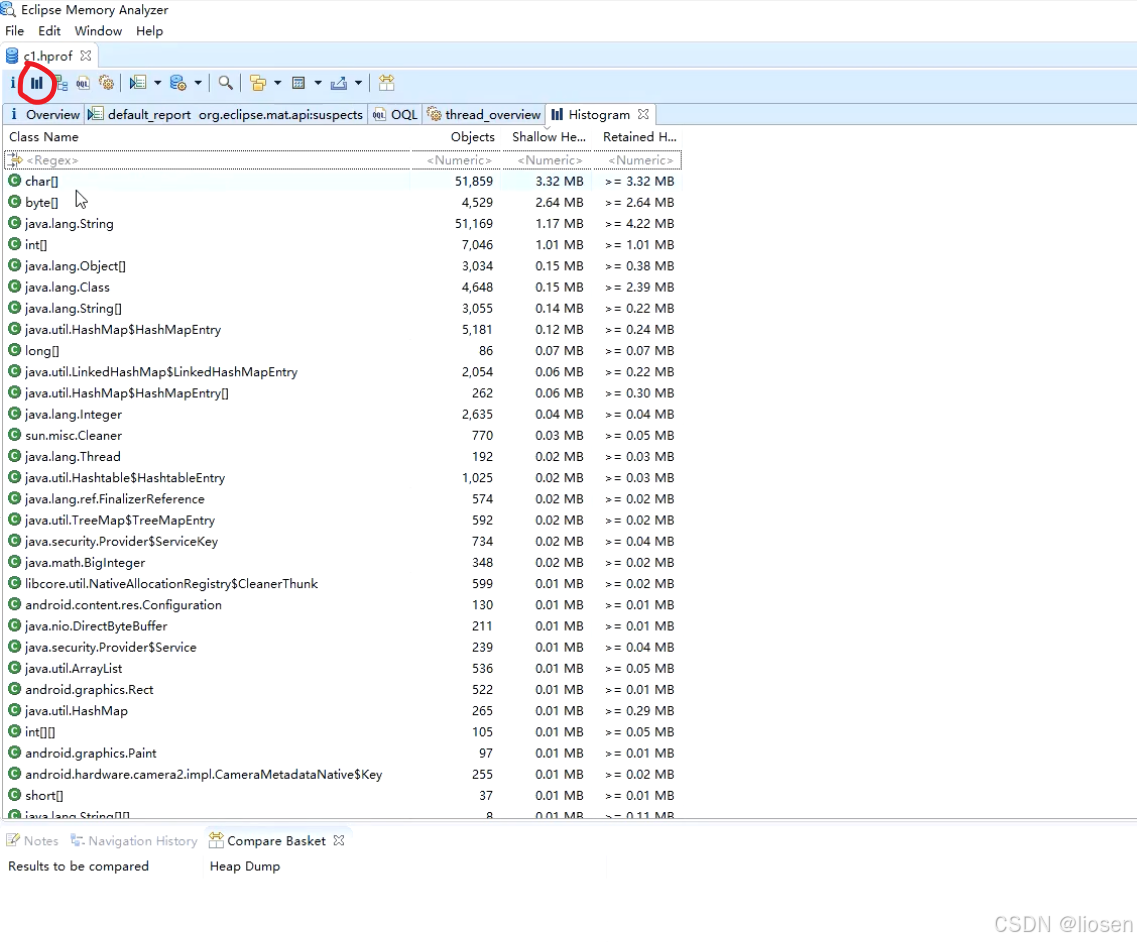Image resolution: width=1137 pixels, height=944 pixels.
Task: Select the long[] class row
Action: 343,350
